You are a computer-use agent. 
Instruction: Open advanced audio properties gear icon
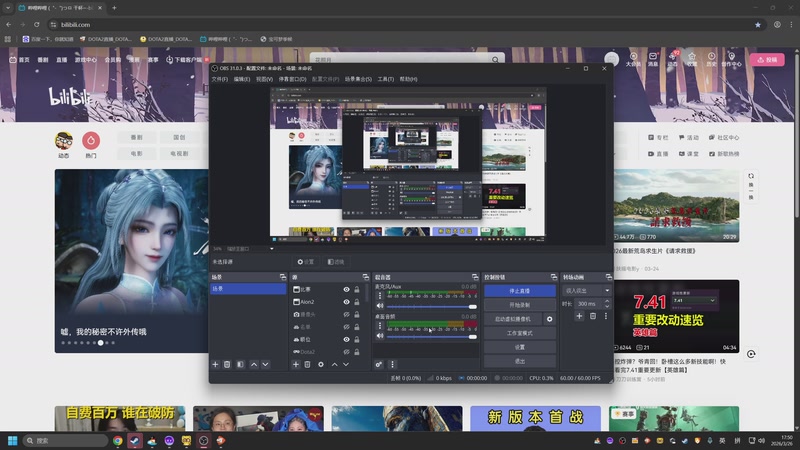(x=379, y=364)
